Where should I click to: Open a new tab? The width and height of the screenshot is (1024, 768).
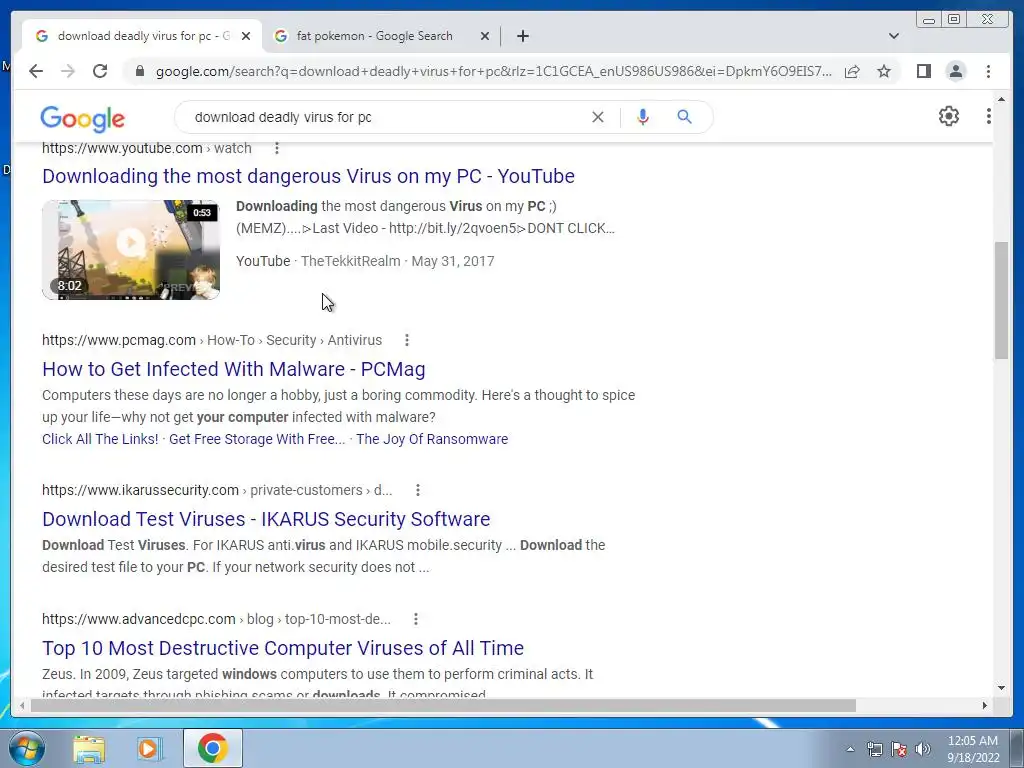pos(522,36)
